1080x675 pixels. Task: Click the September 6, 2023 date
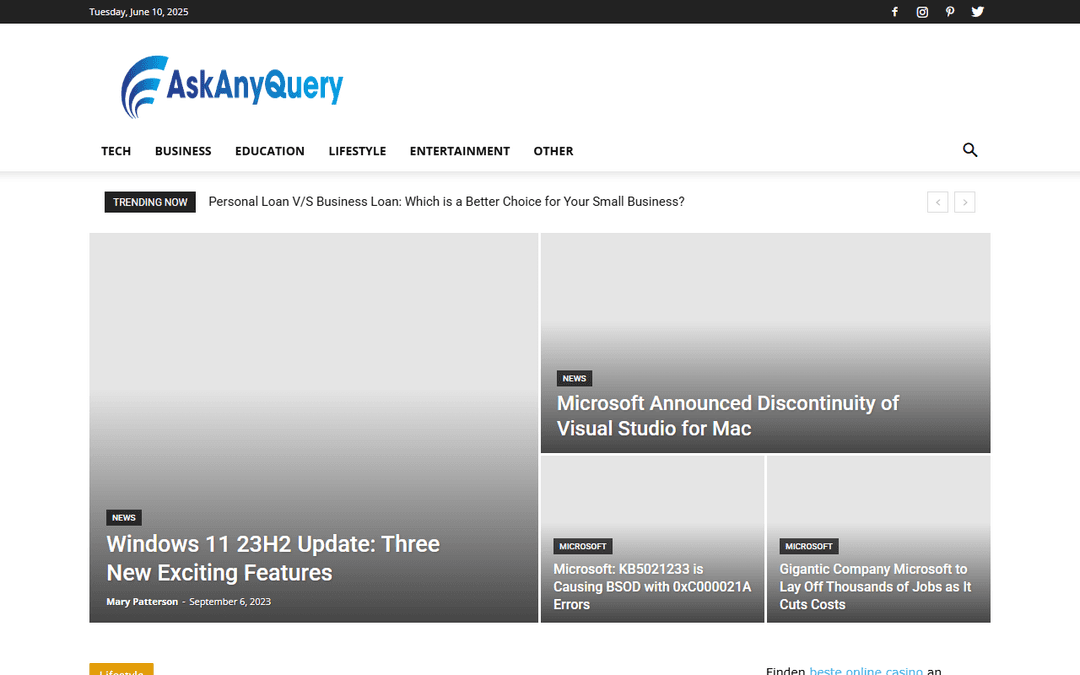230,601
